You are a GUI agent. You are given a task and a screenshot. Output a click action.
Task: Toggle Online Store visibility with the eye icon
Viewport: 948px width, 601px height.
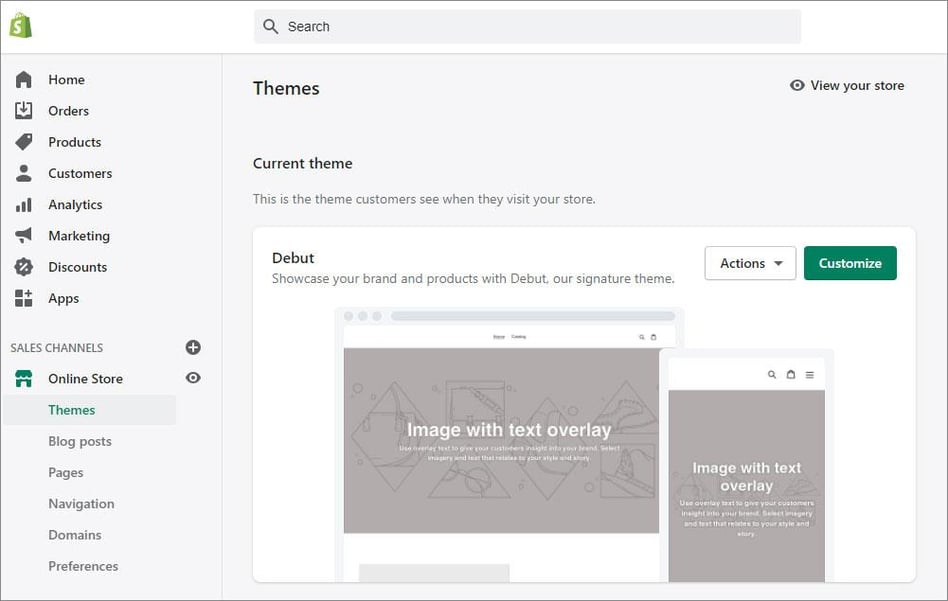pyautogui.click(x=192, y=379)
